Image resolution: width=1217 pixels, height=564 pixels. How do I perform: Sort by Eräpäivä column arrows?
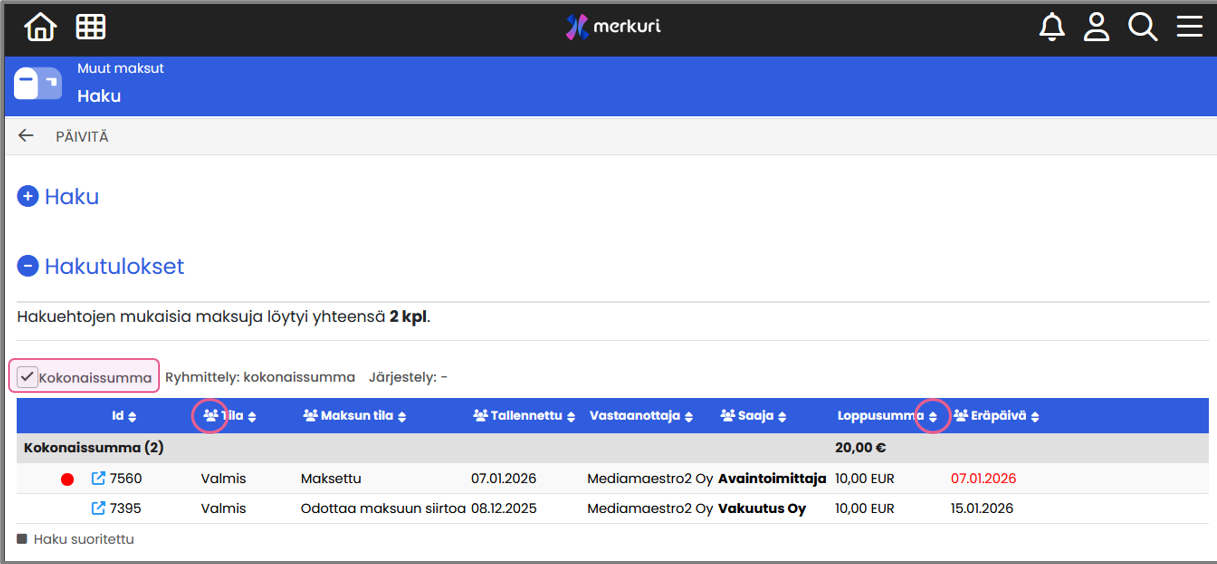tap(1035, 417)
